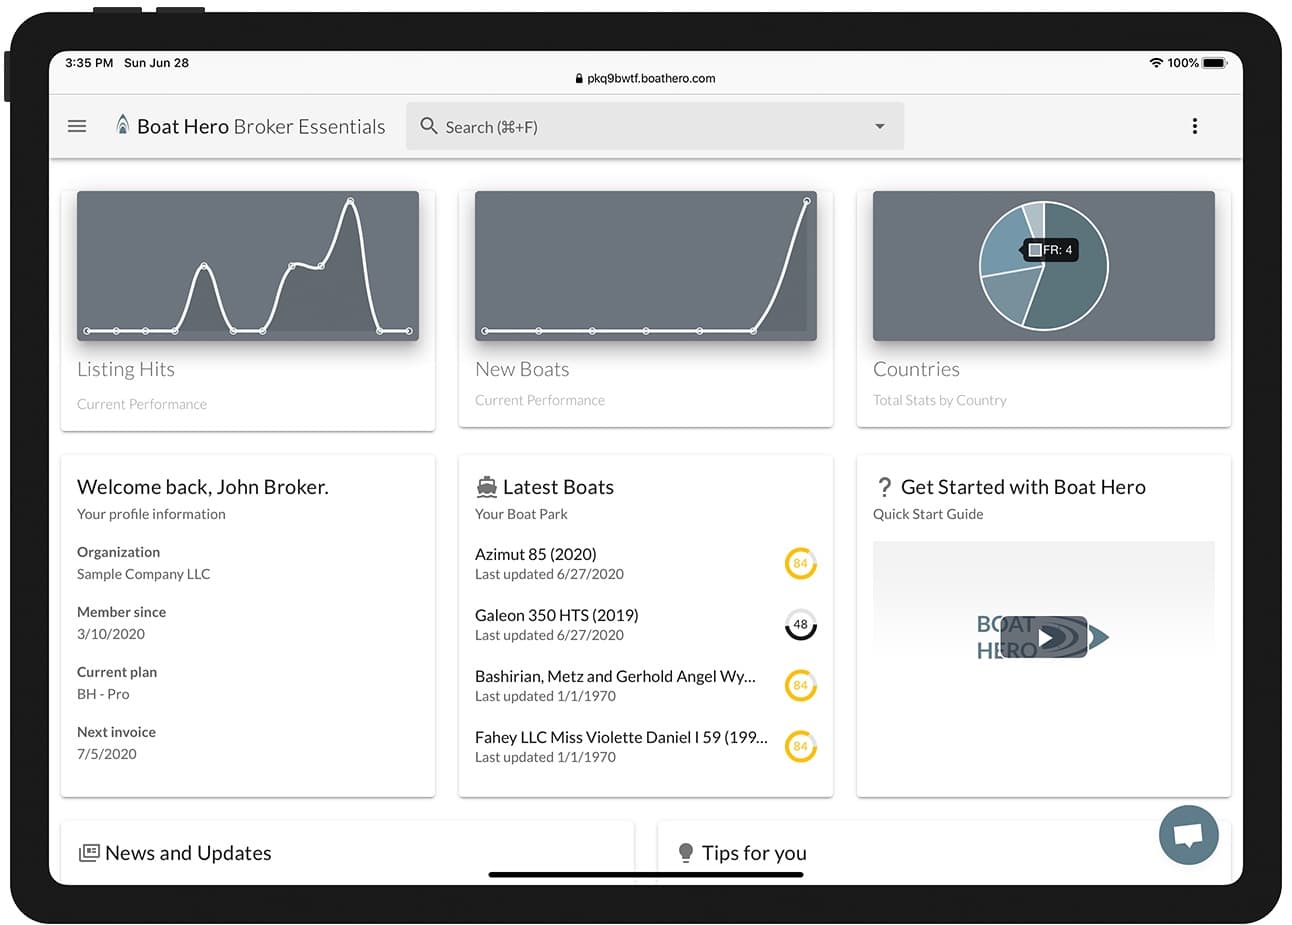The height and width of the screenshot is (925, 1292).
Task: Expand the search bar dropdown arrow
Action: (880, 126)
